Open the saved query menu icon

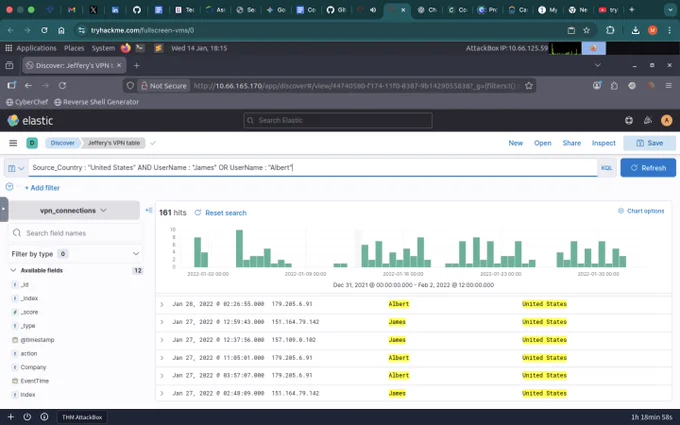click(16, 168)
